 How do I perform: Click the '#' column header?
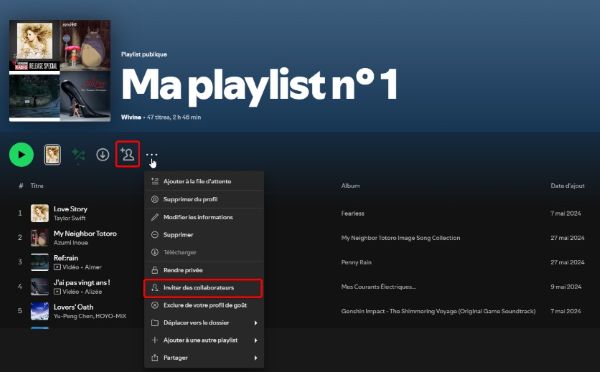(x=21, y=186)
